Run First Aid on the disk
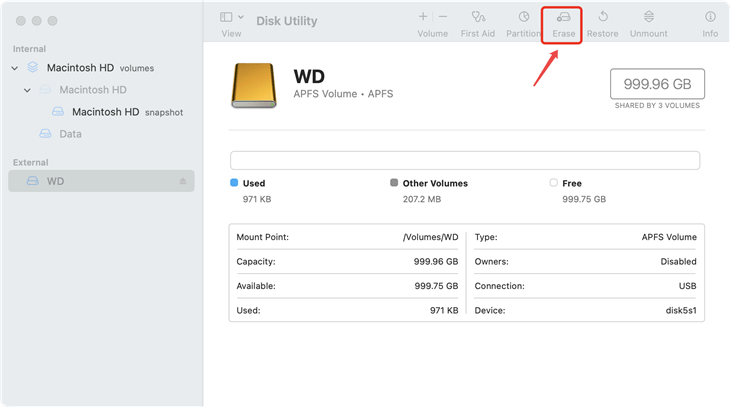Image resolution: width=730 pixels, height=407 pixels. pos(477,18)
